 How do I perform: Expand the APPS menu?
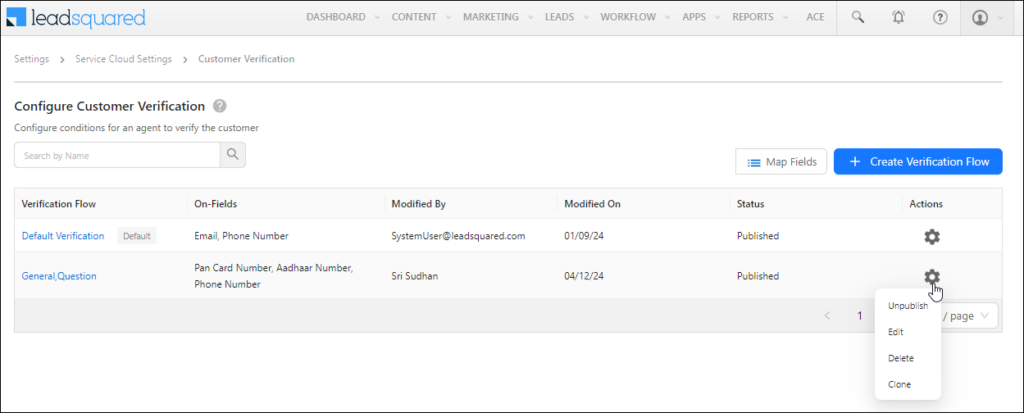pyautogui.click(x=701, y=18)
